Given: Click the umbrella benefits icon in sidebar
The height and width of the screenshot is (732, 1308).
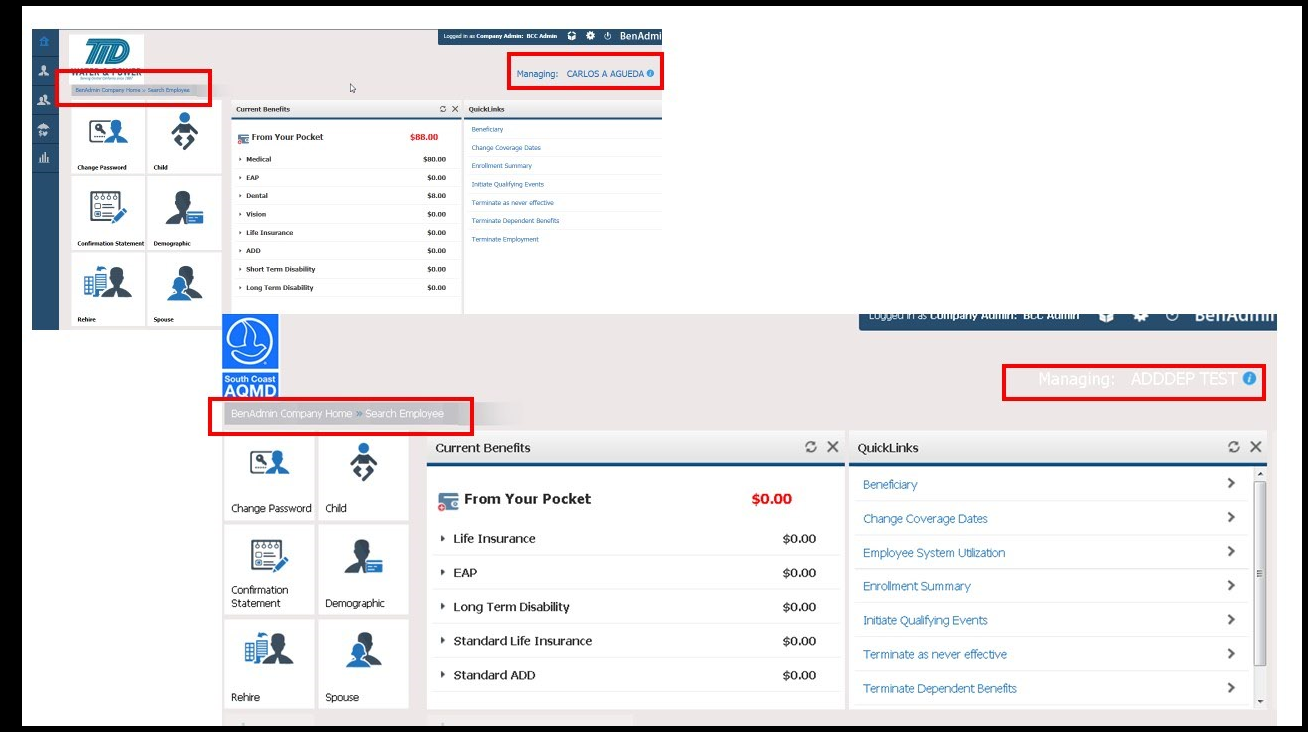Looking at the screenshot, I should [x=44, y=129].
